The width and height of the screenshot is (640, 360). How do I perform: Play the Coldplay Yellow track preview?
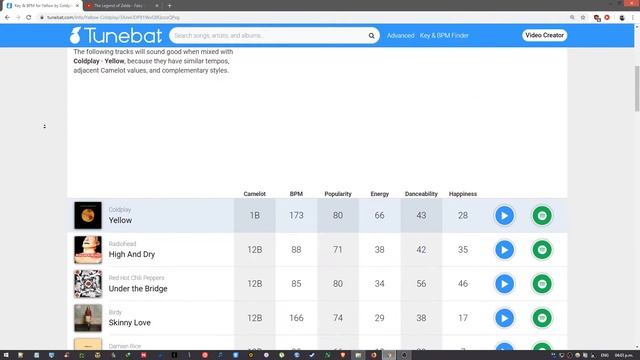504,216
